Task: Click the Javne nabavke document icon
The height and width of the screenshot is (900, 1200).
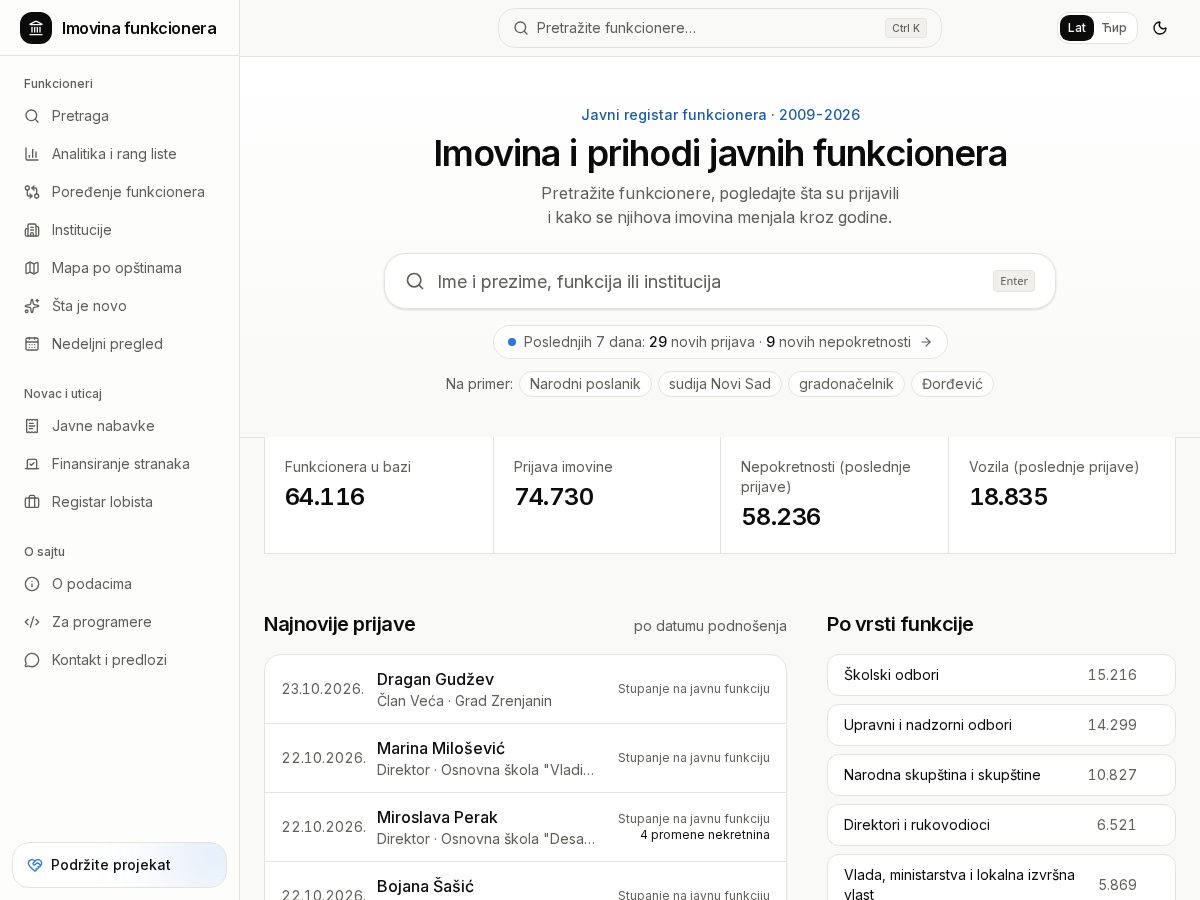Action: coord(32,426)
